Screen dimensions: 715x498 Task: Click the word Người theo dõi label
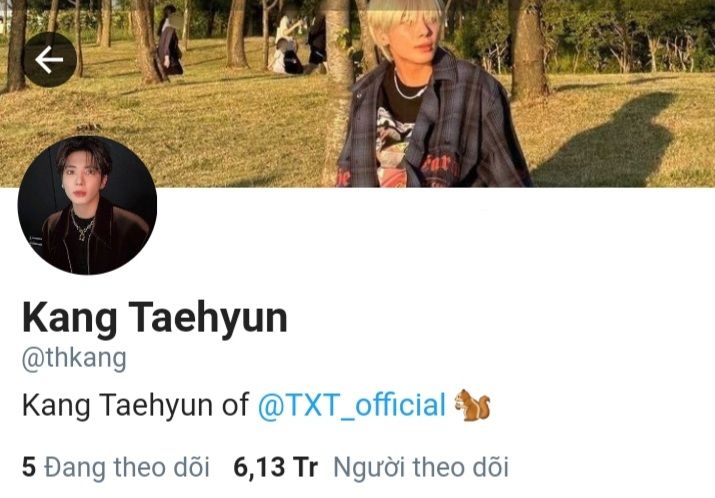421,467
